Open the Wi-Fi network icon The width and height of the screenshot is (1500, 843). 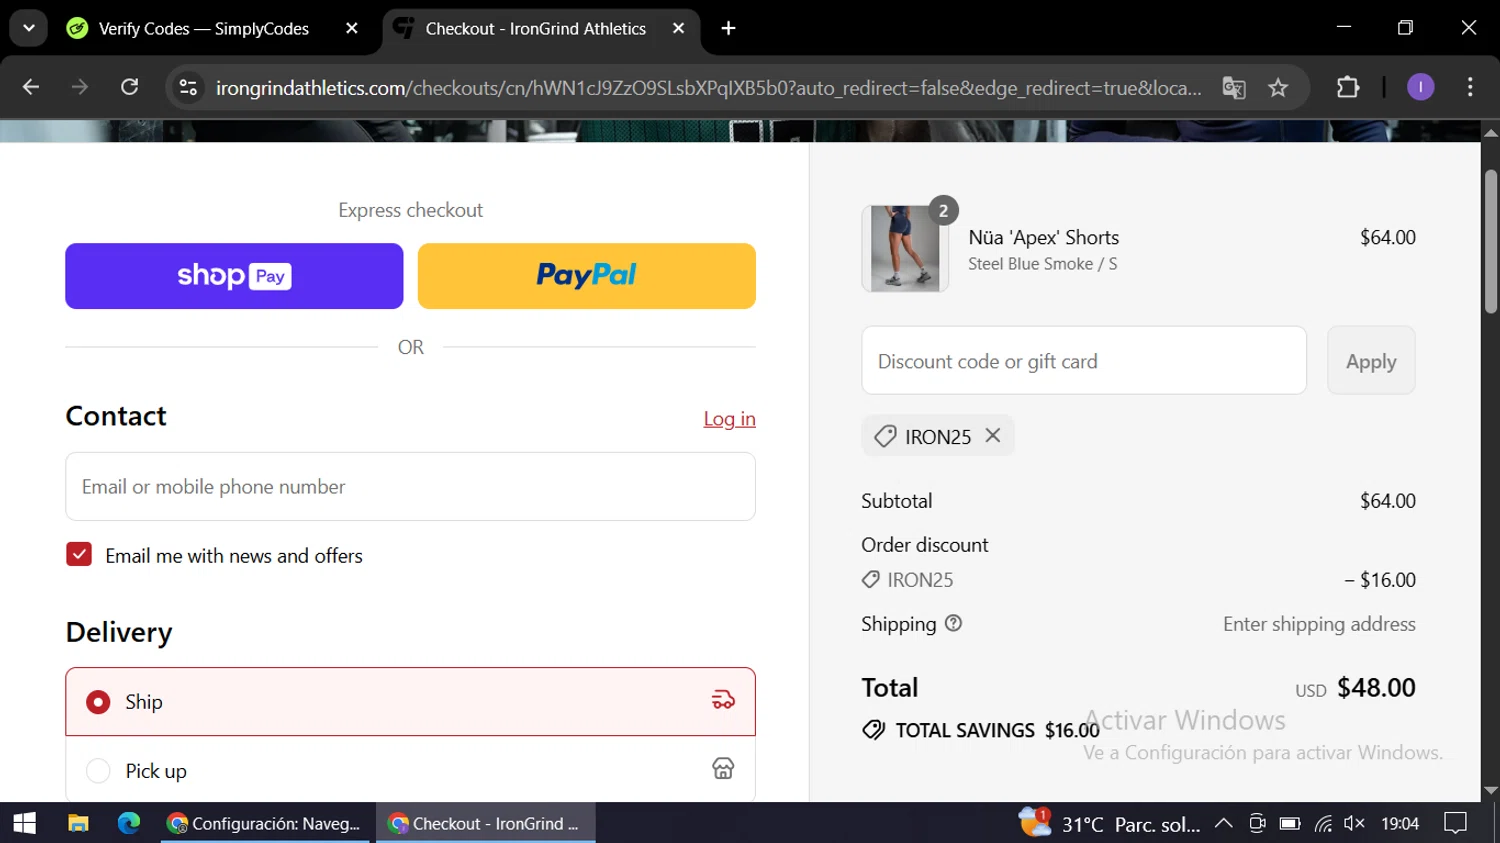pyautogui.click(x=1323, y=824)
